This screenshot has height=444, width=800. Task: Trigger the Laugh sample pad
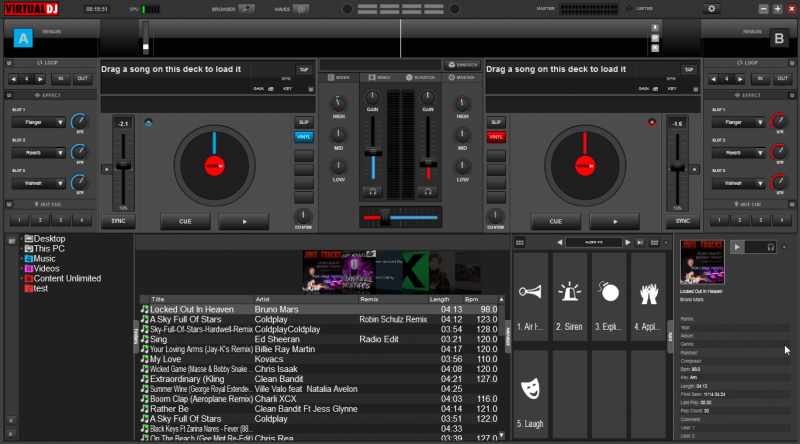(x=530, y=394)
